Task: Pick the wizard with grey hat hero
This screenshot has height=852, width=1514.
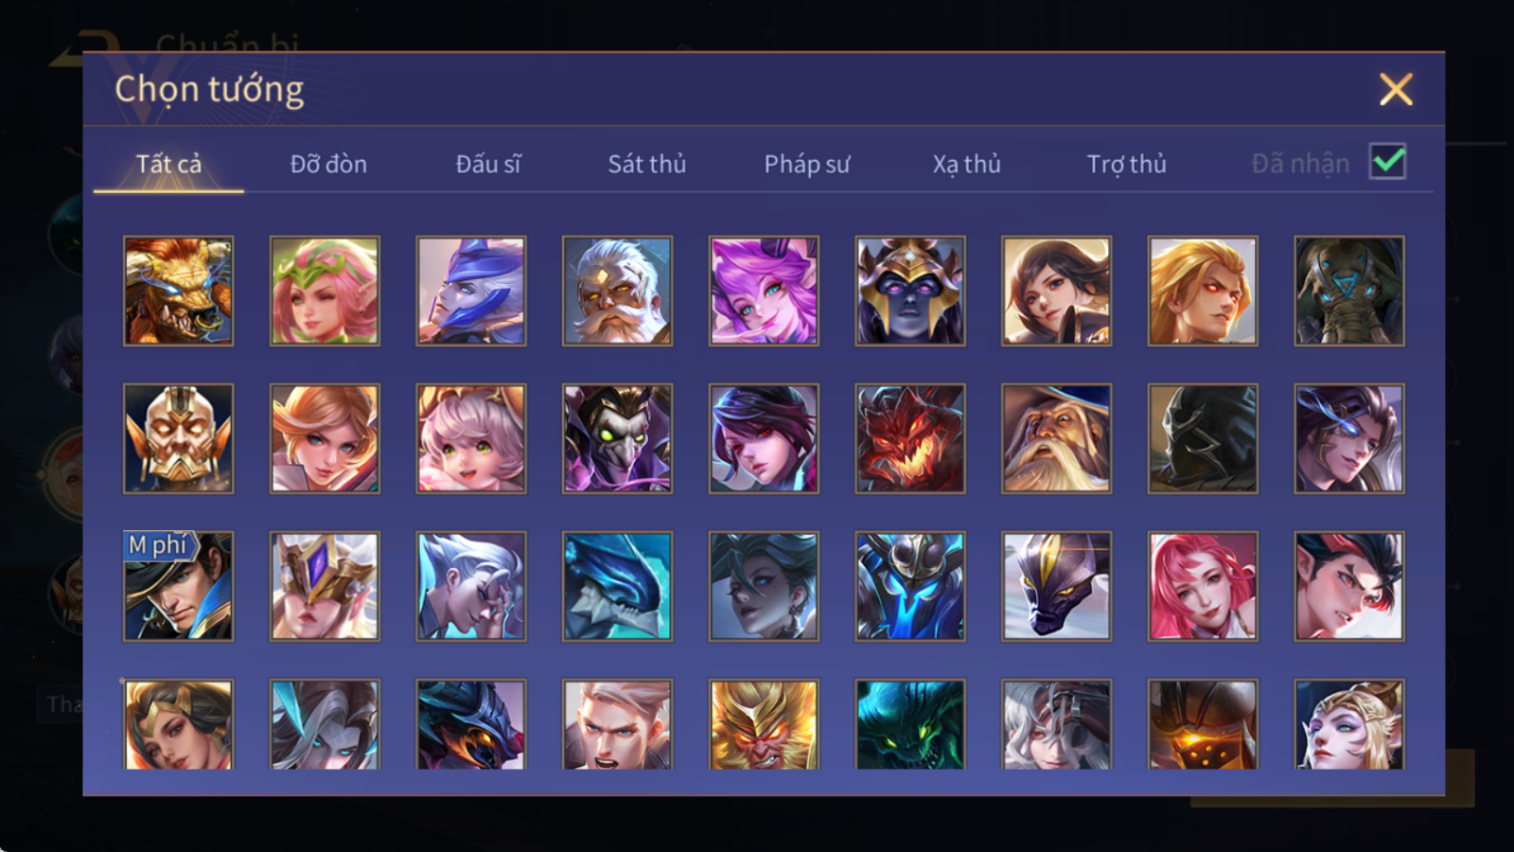Action: point(1056,439)
